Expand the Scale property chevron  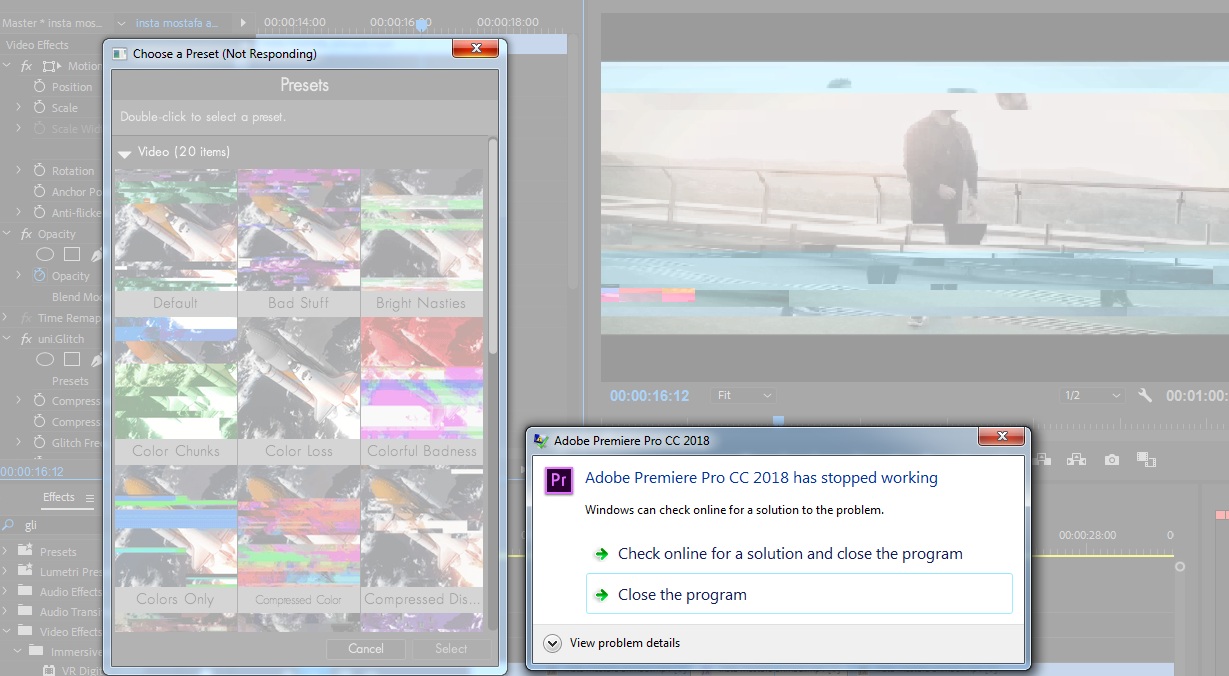click(x=18, y=108)
